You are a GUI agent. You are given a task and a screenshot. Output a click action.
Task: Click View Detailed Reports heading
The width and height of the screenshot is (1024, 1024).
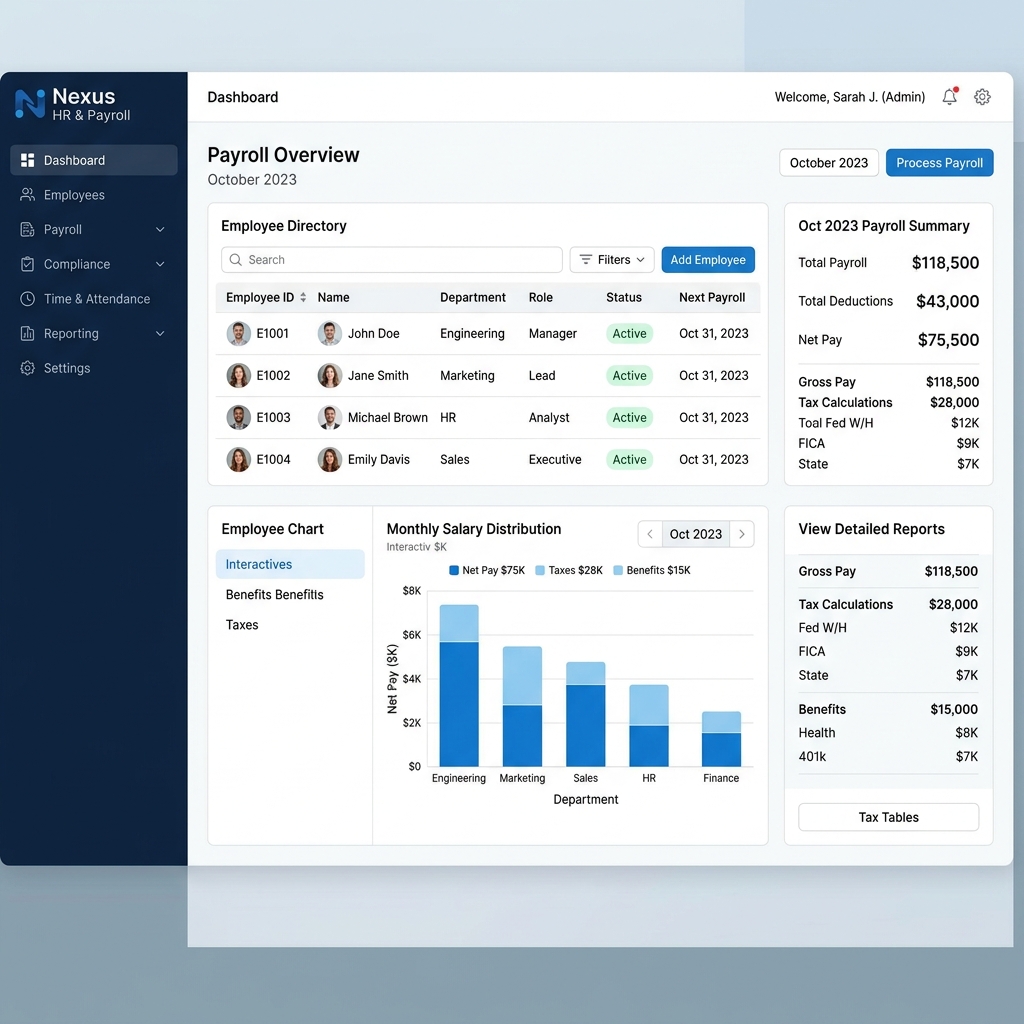click(x=871, y=528)
